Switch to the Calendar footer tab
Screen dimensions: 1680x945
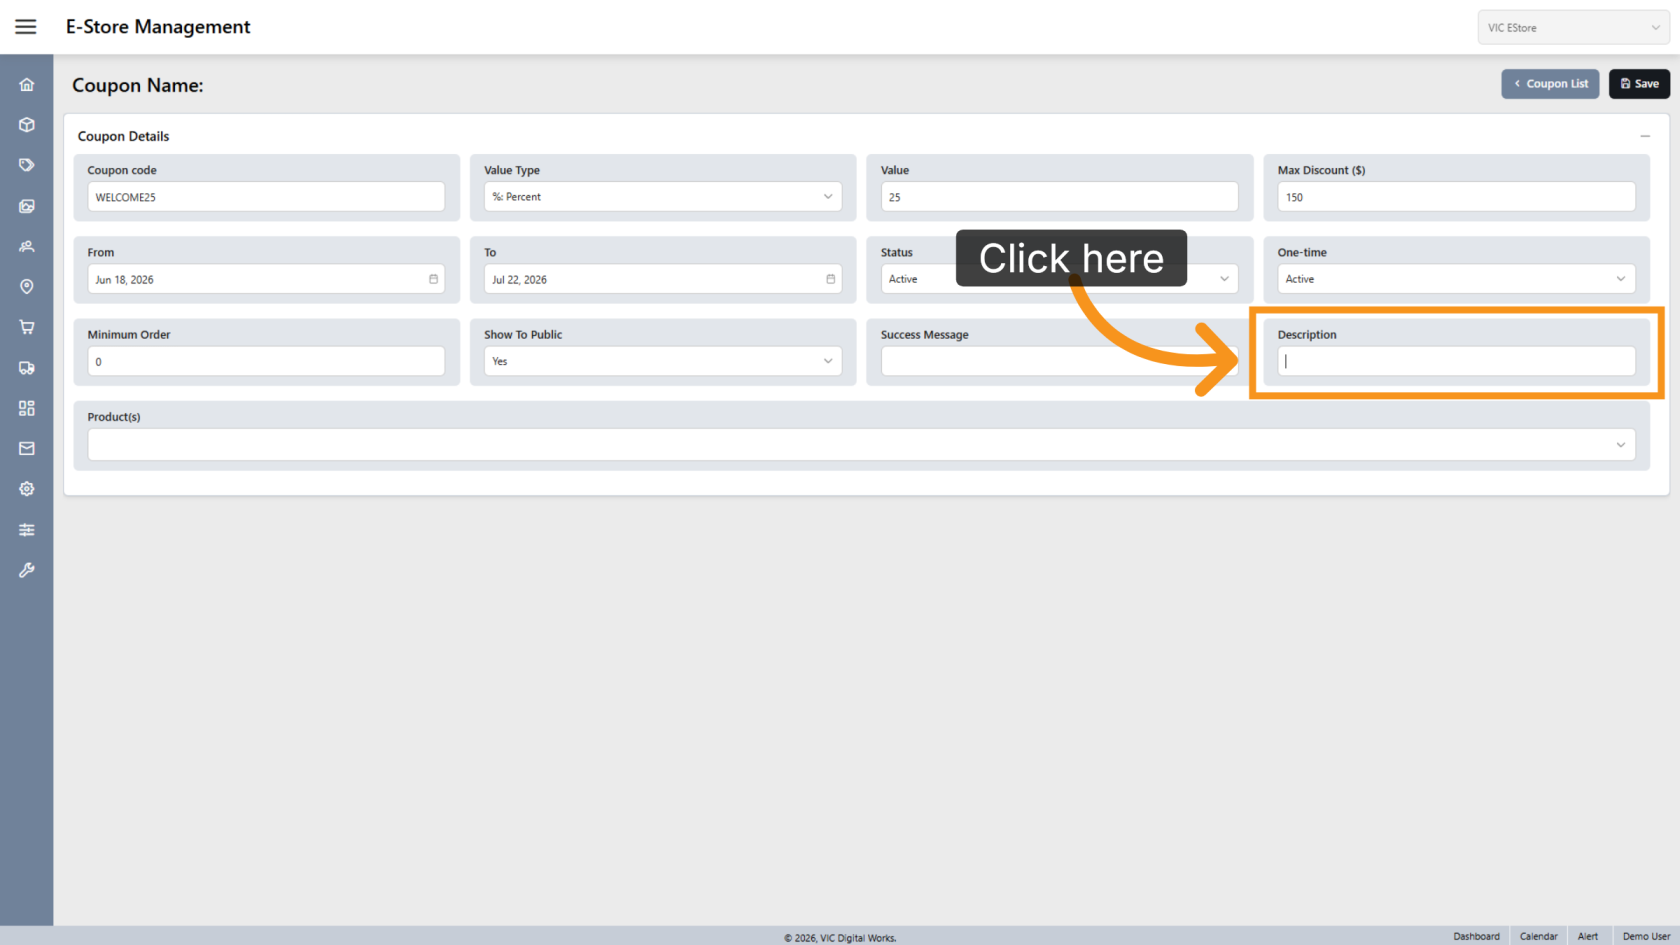(1538, 936)
